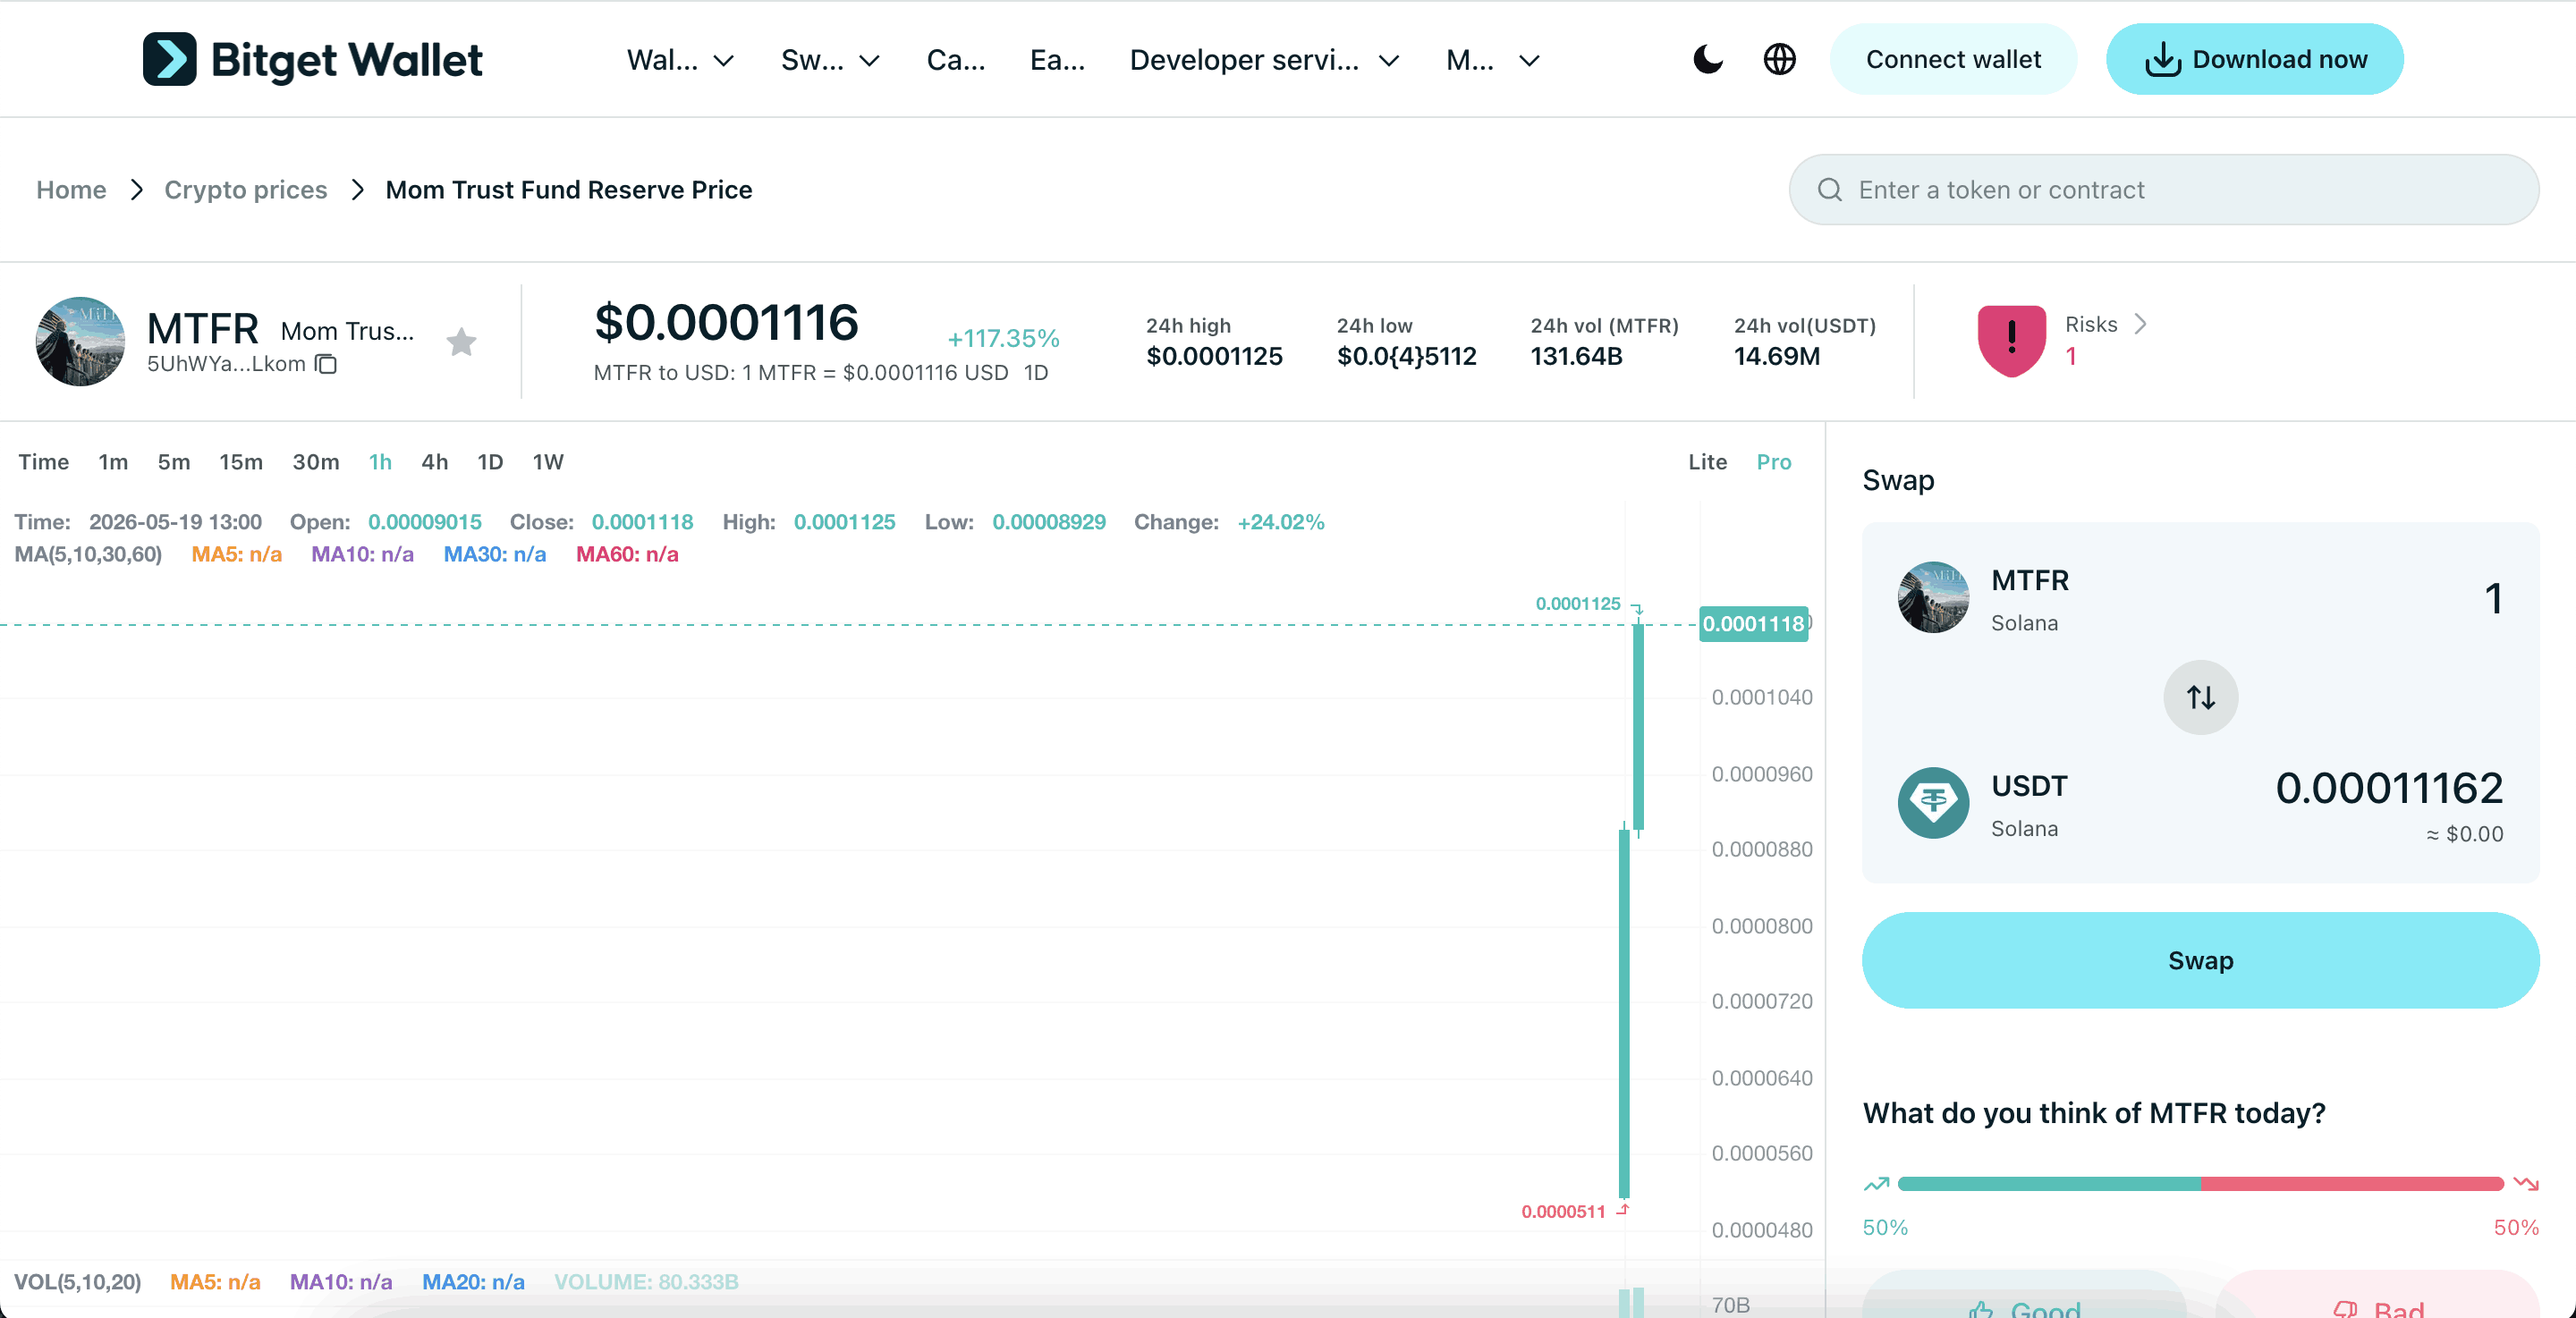2576x1318 pixels.
Task: Click the search magnifier icon
Action: pos(1829,190)
